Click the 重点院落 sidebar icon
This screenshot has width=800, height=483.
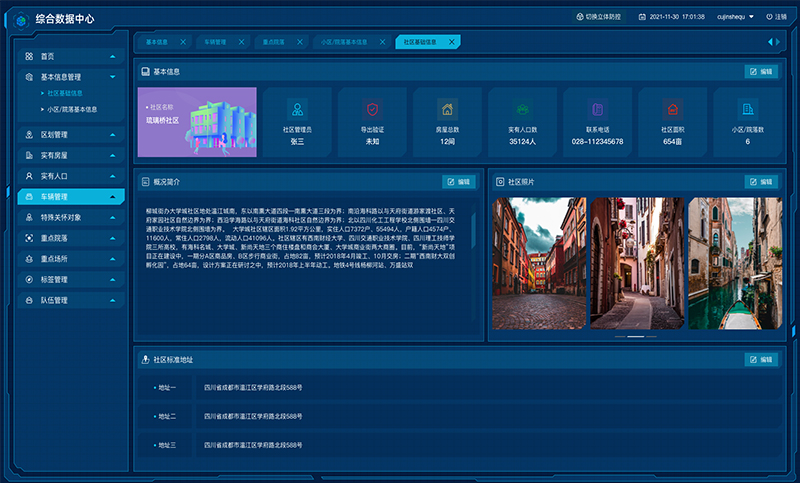pyautogui.click(x=29, y=238)
